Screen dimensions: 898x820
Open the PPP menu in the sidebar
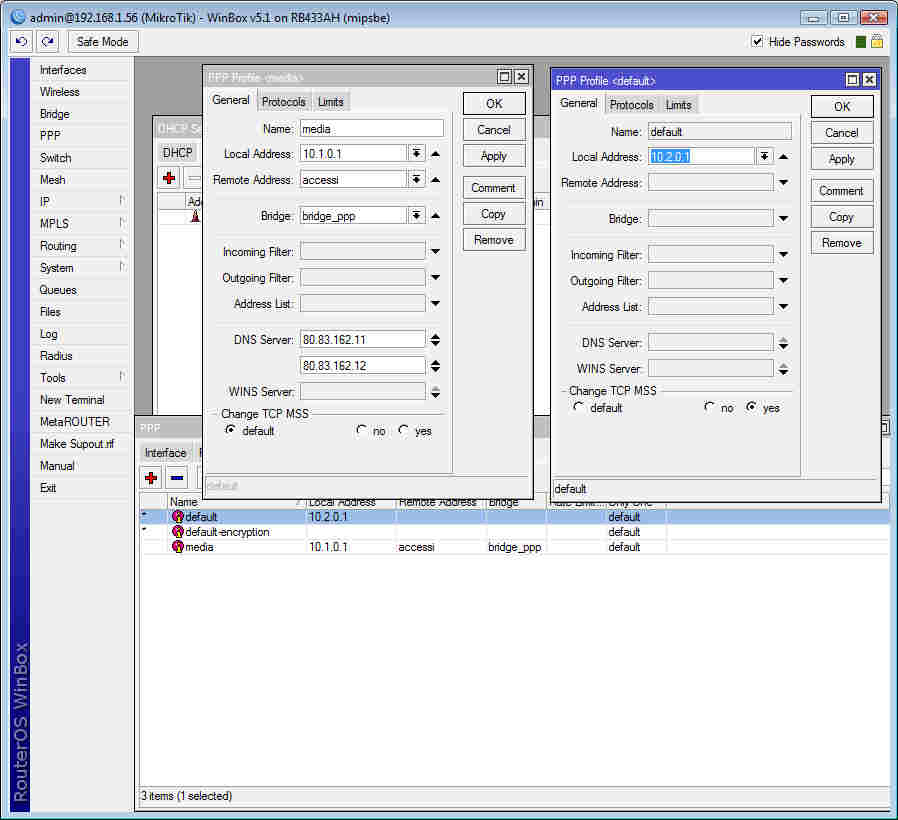[x=50, y=136]
